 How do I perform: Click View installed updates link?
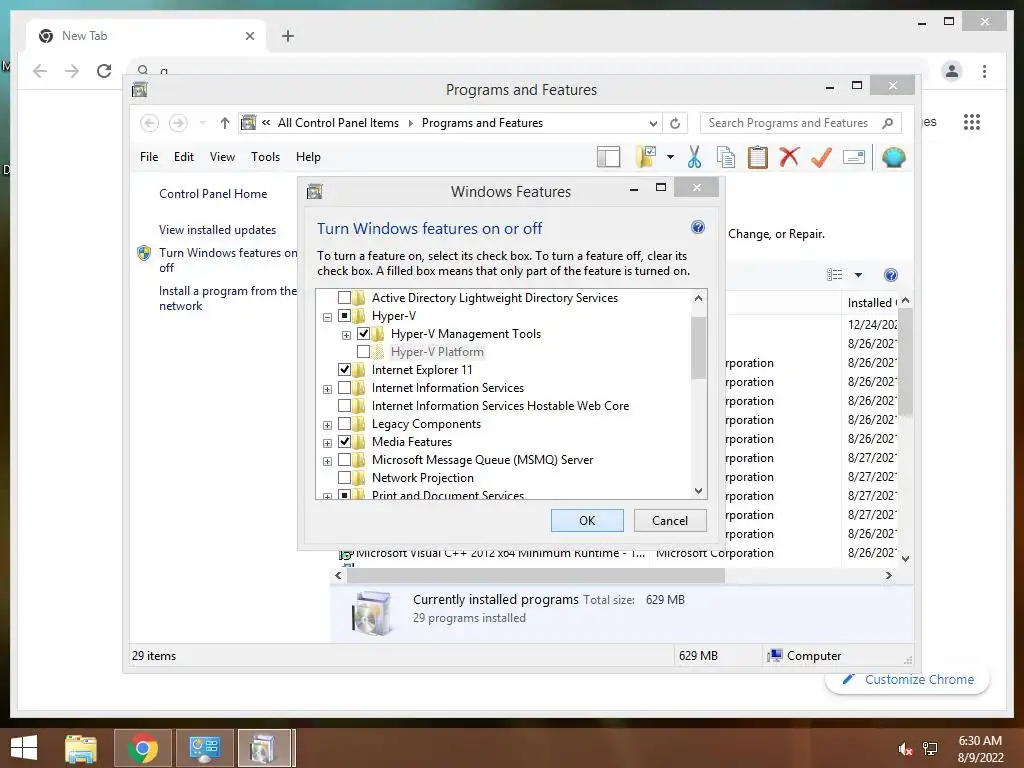[x=217, y=230]
